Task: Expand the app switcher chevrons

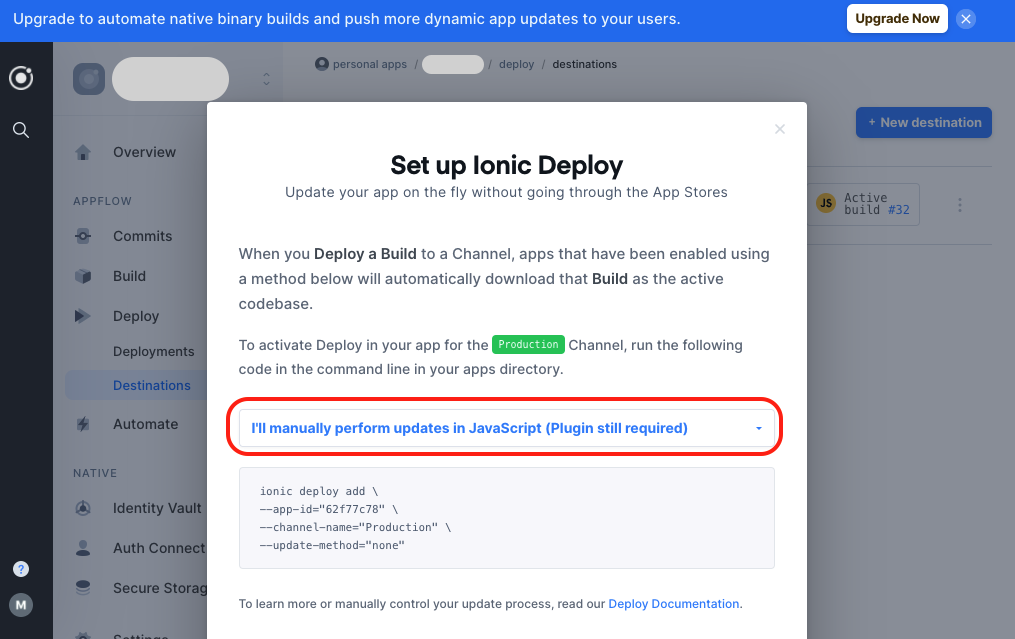Action: (x=266, y=79)
